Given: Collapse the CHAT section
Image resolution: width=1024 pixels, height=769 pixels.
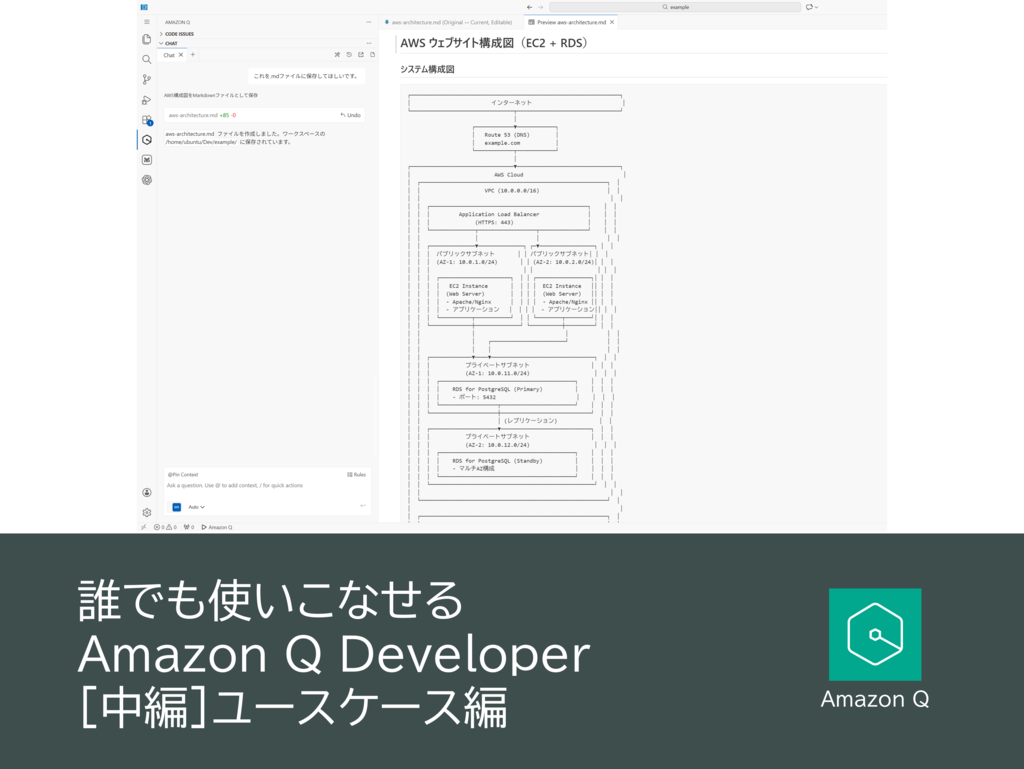Looking at the screenshot, I should (x=171, y=44).
